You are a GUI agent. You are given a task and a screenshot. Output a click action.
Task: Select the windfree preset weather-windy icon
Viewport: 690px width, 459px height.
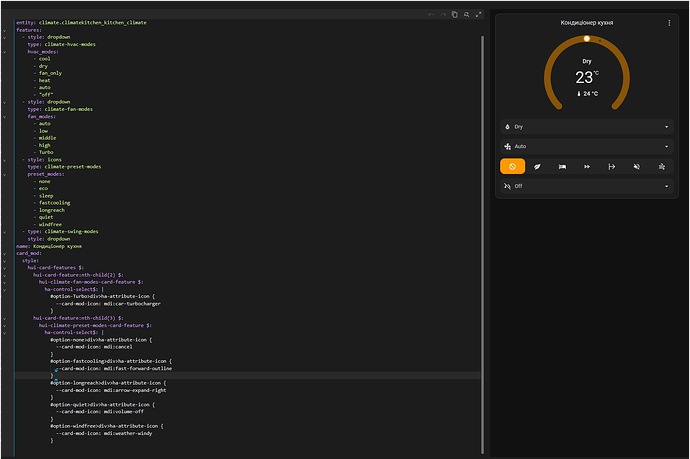click(x=661, y=166)
